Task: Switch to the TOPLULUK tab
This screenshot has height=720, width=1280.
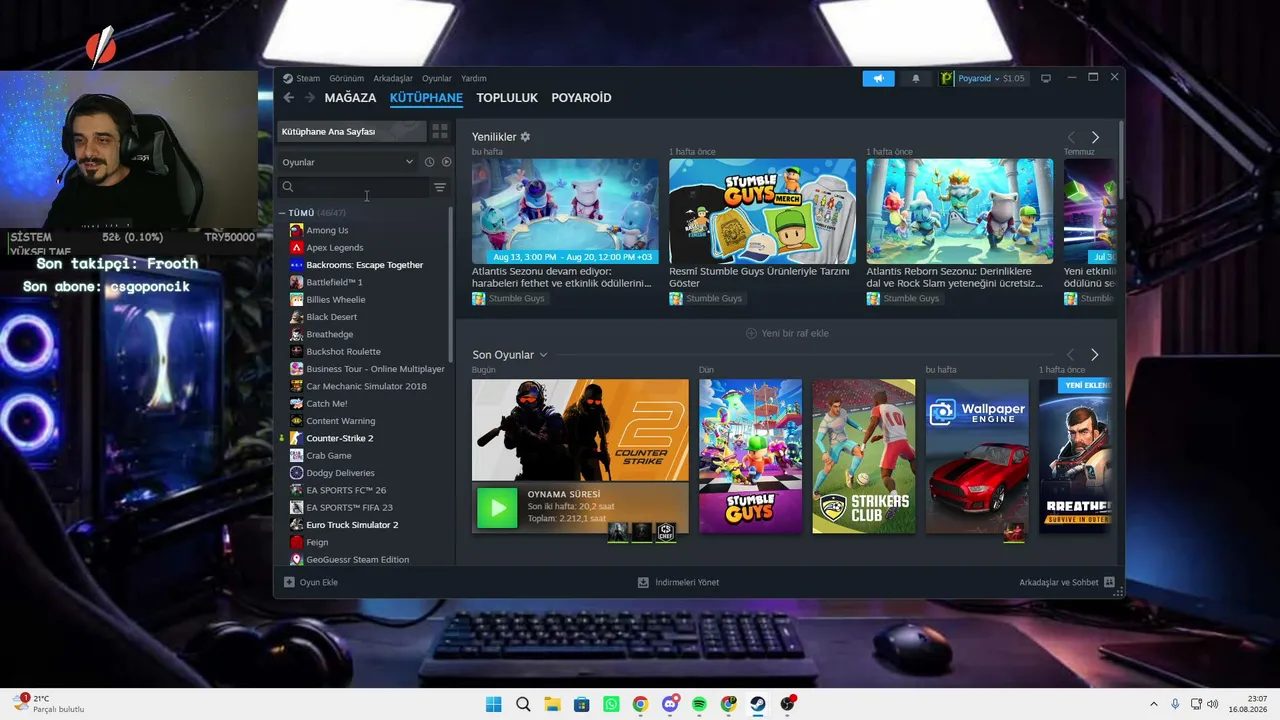Action: pyautogui.click(x=507, y=98)
